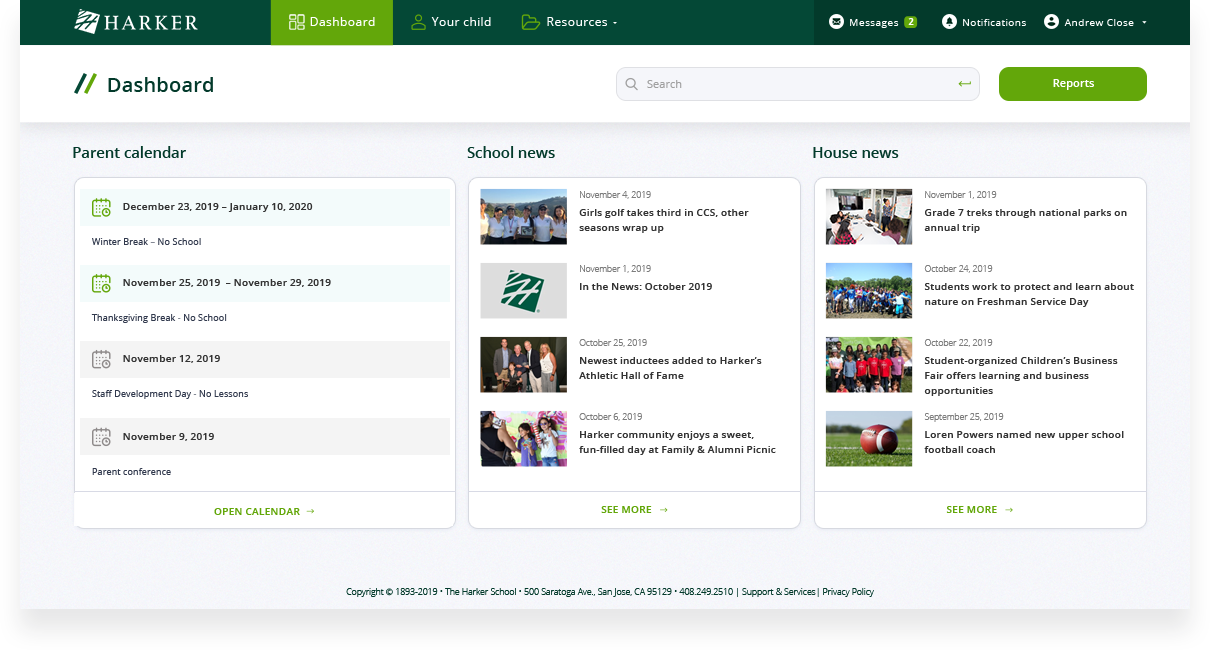Focus the Search input field

pos(798,84)
